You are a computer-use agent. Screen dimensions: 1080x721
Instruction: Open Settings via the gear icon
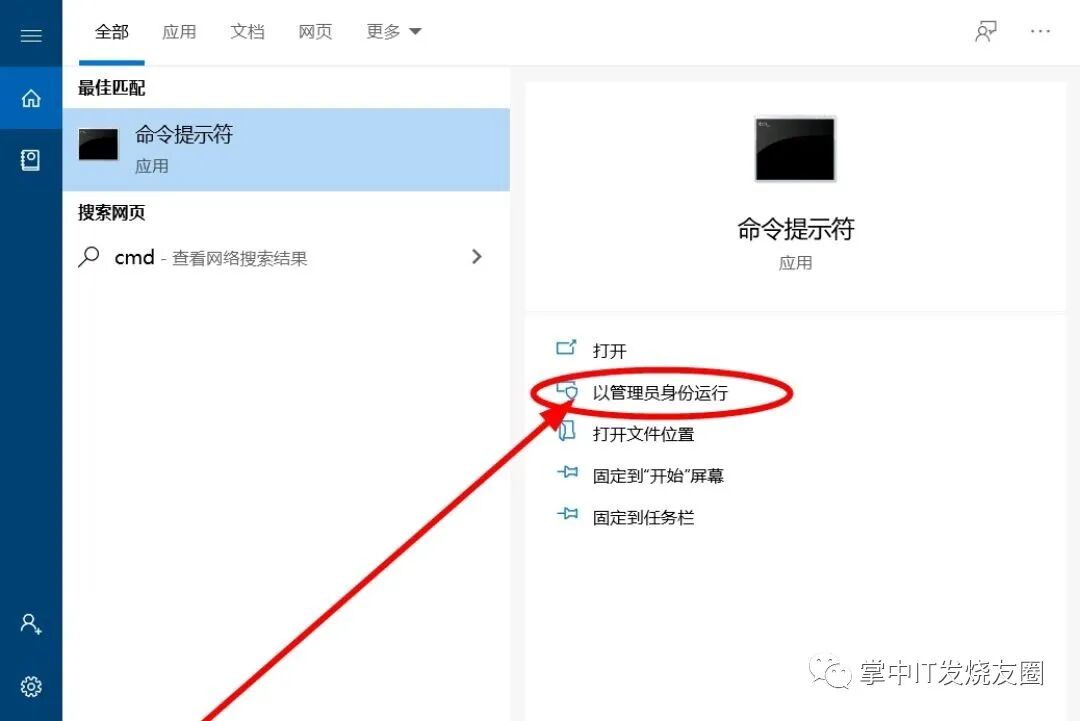coord(31,687)
